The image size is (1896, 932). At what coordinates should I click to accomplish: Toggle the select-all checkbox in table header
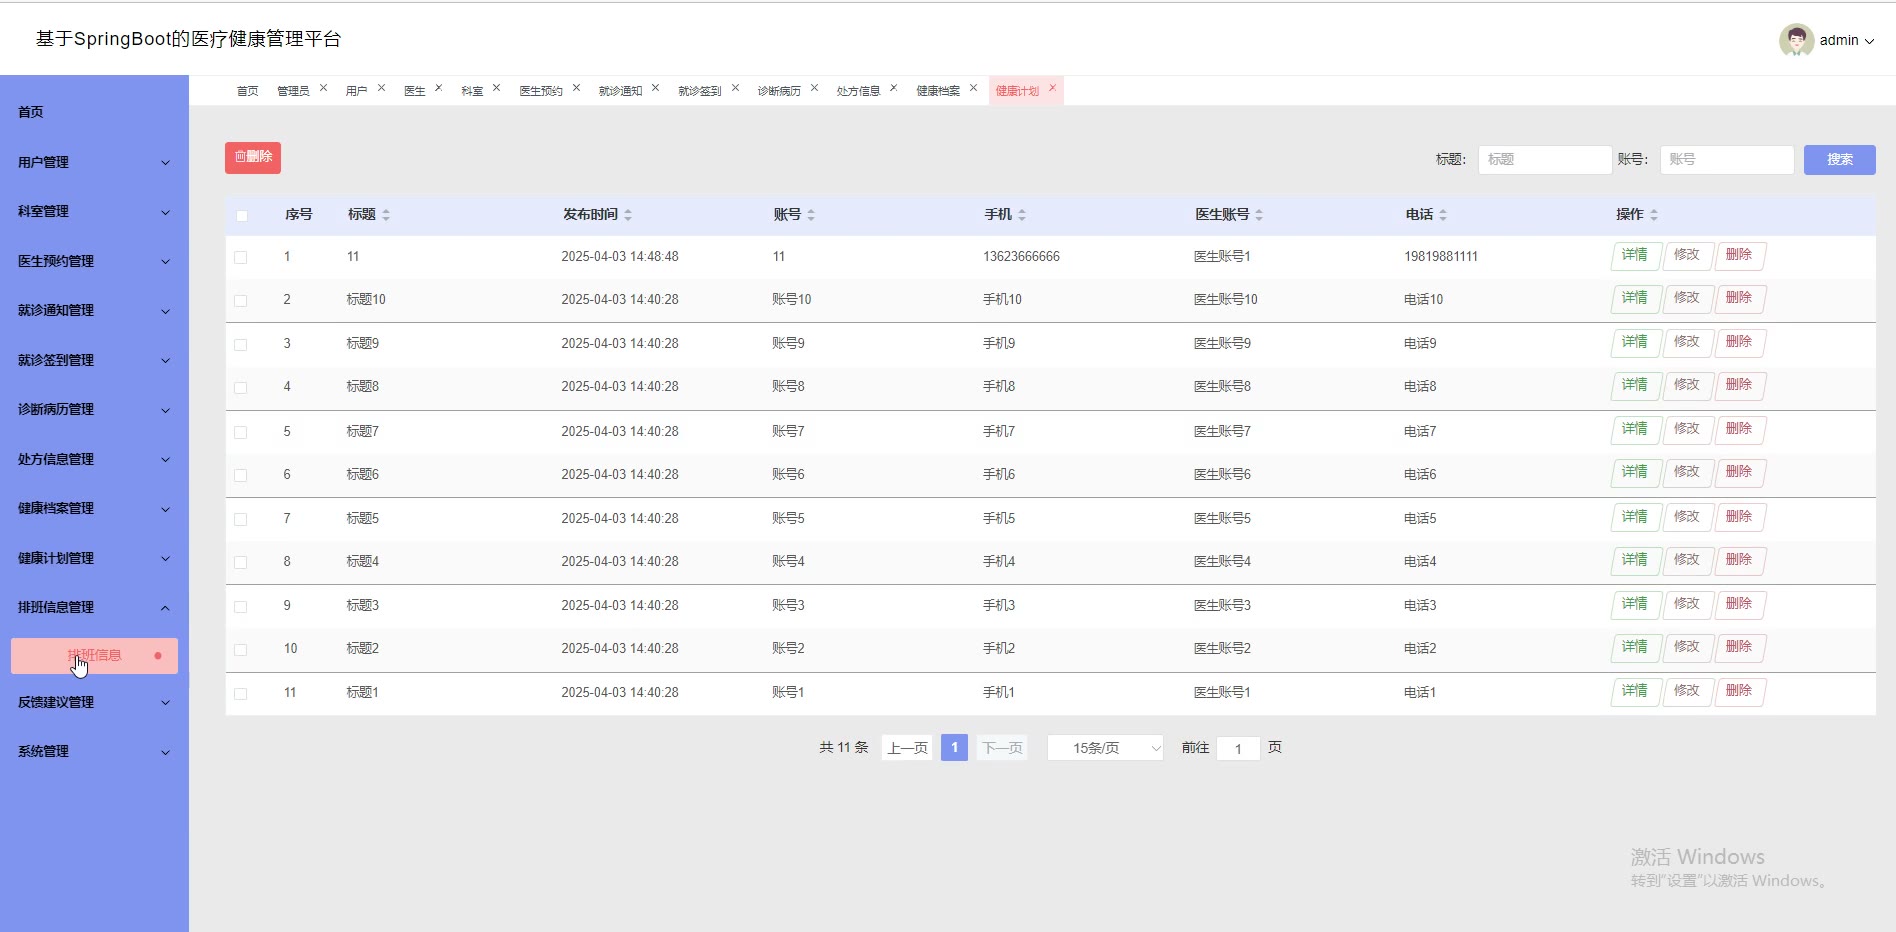[x=241, y=216]
